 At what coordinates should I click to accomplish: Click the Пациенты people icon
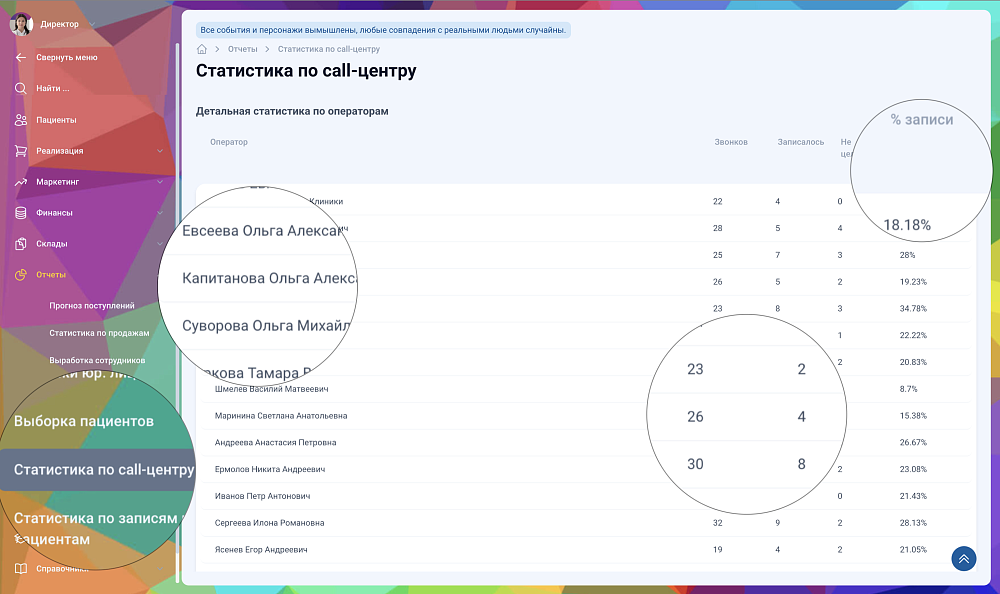[21, 120]
